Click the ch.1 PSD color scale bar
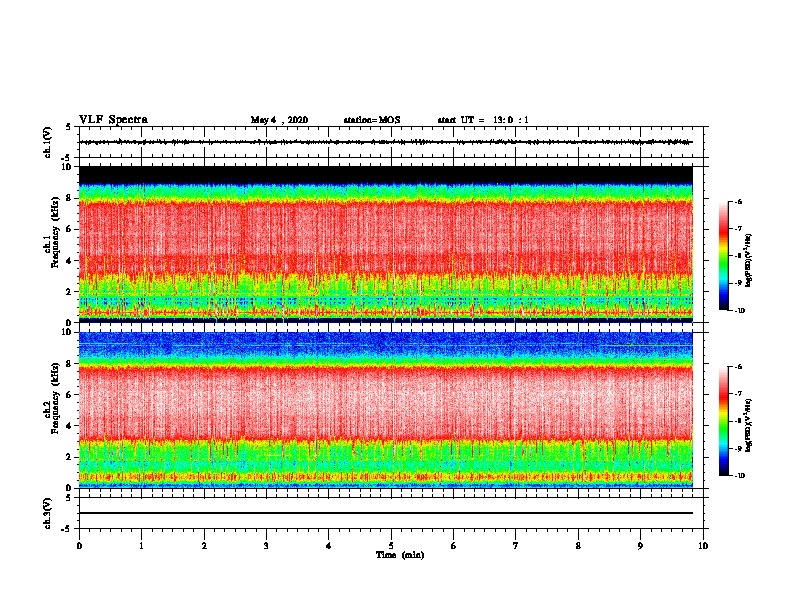This screenshot has width=792, height=612. (723, 256)
